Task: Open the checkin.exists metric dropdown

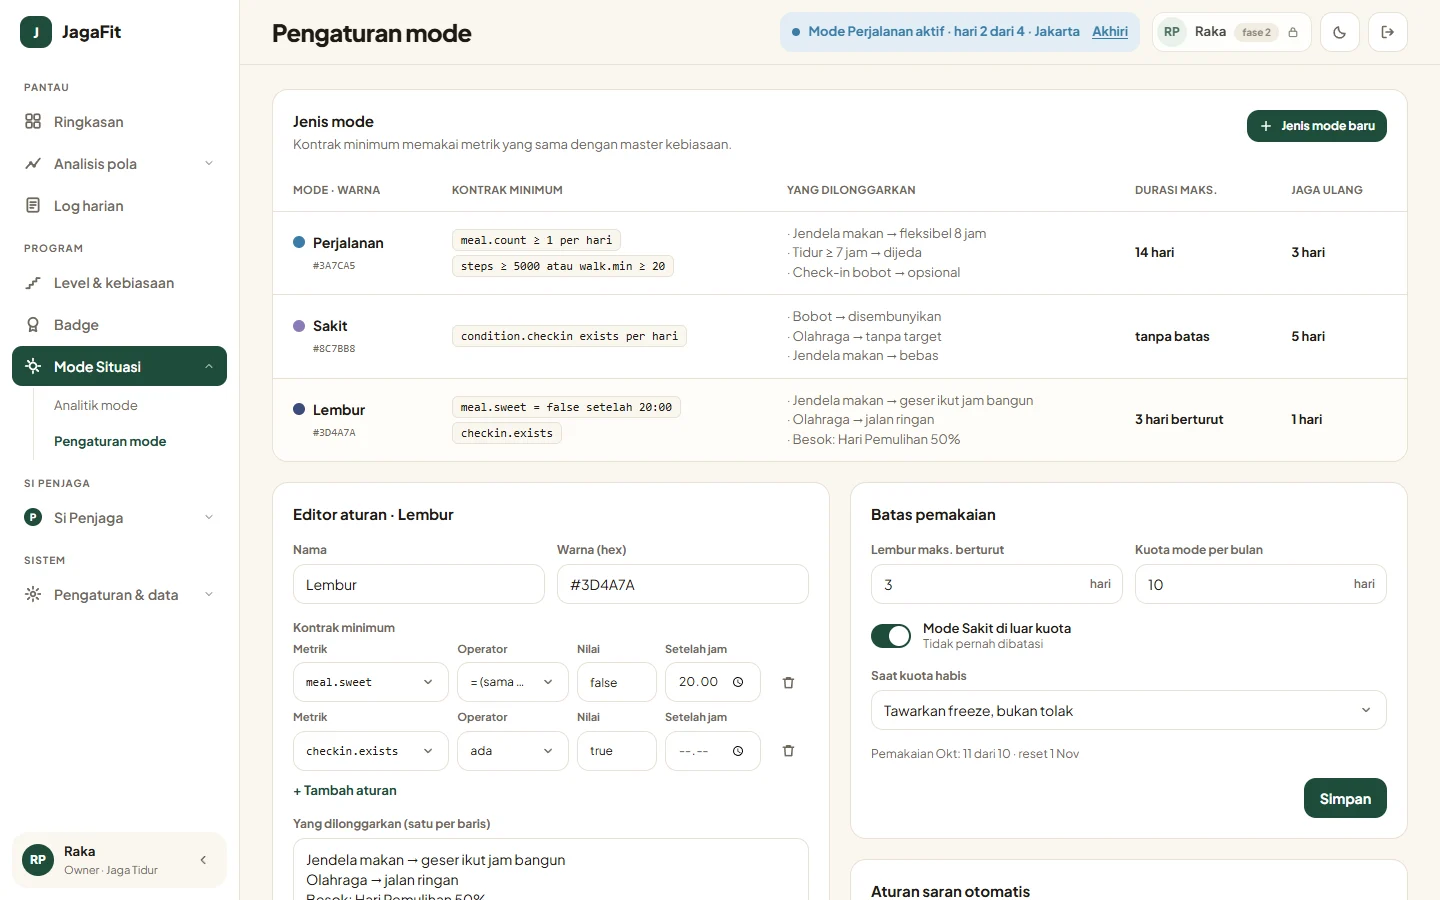Action: (371, 751)
